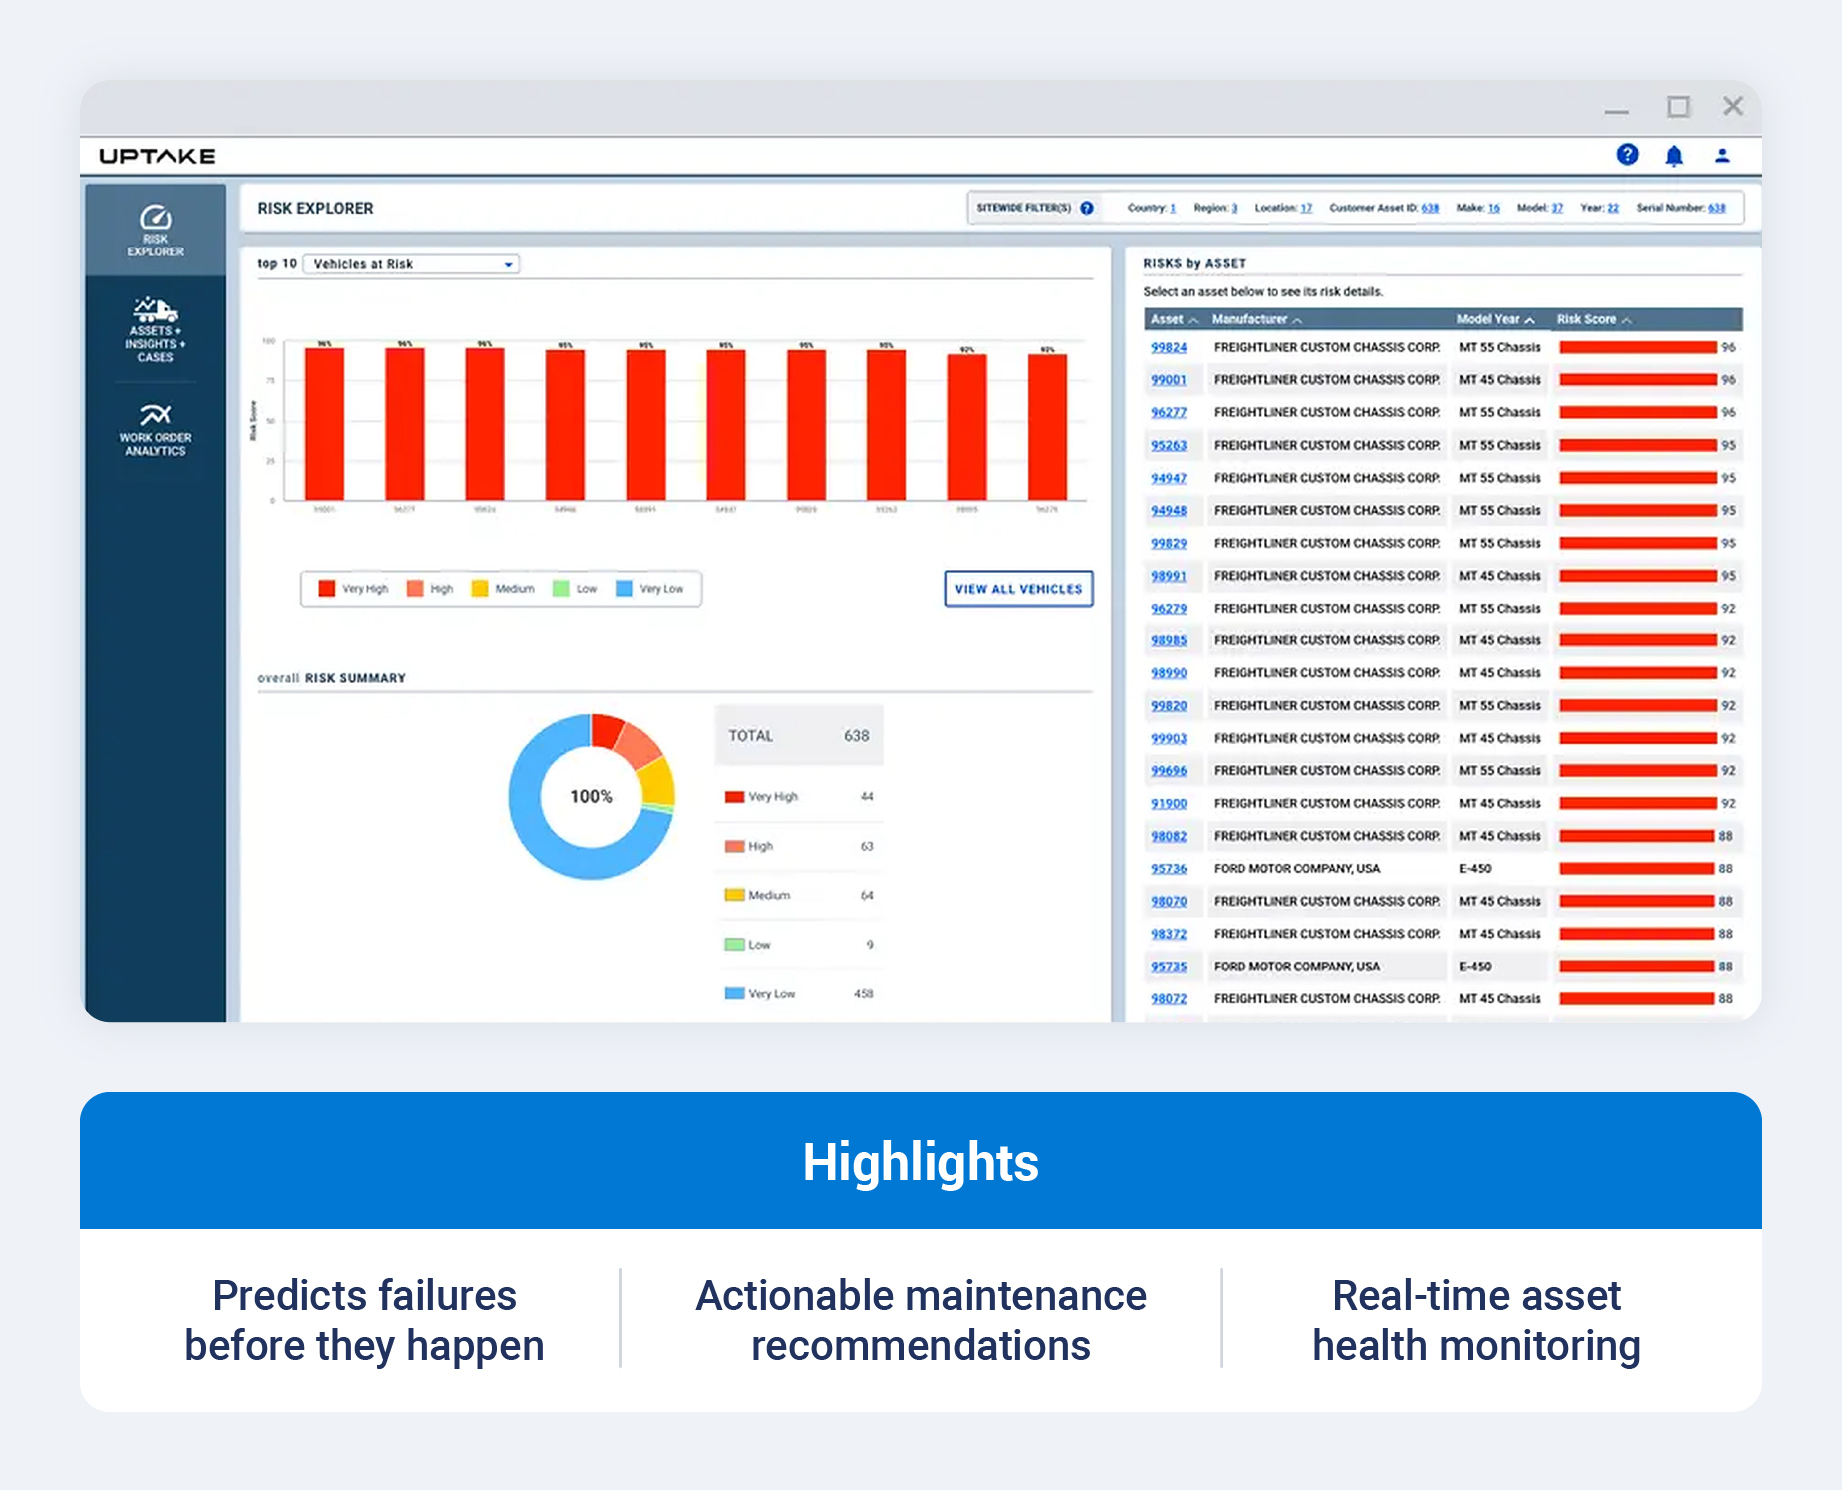Open asset 98372 details

coord(1169,934)
